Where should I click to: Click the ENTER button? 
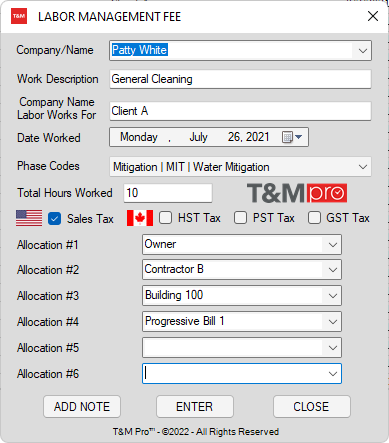tap(195, 407)
